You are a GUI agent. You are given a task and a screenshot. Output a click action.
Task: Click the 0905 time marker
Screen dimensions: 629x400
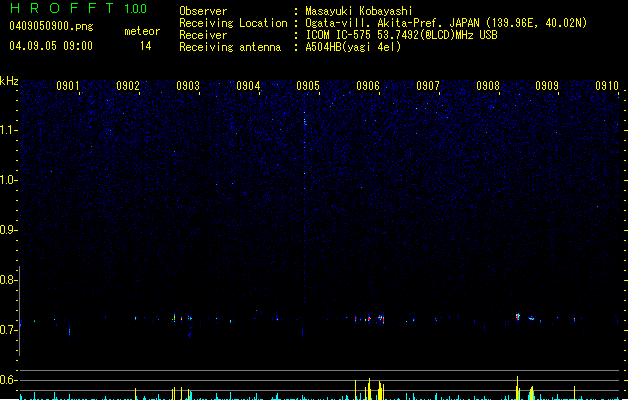tap(308, 86)
